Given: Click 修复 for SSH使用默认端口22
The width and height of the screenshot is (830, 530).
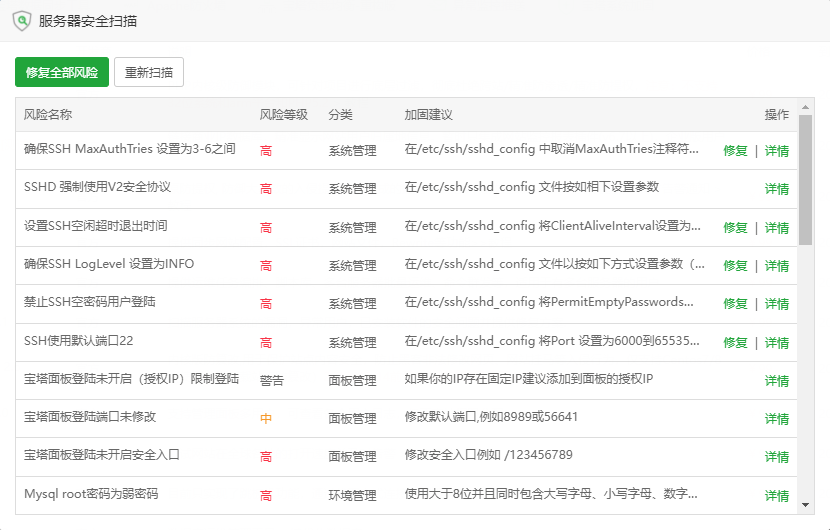Looking at the screenshot, I should pos(735,343).
